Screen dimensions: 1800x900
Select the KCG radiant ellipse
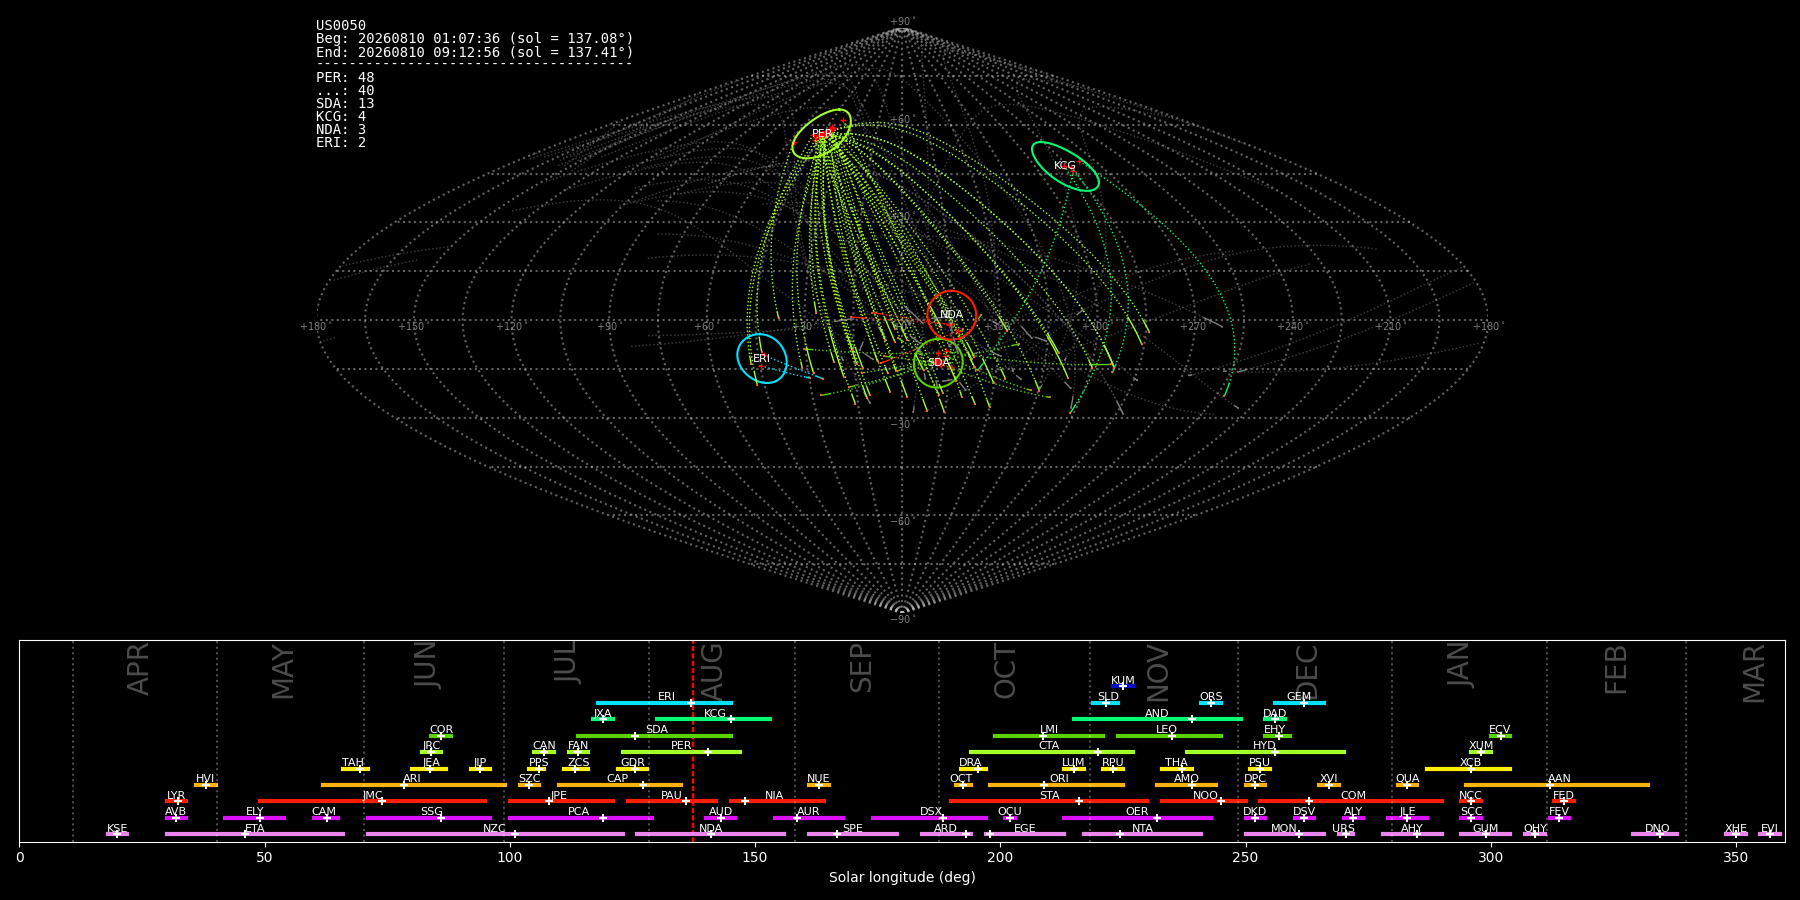(1065, 166)
